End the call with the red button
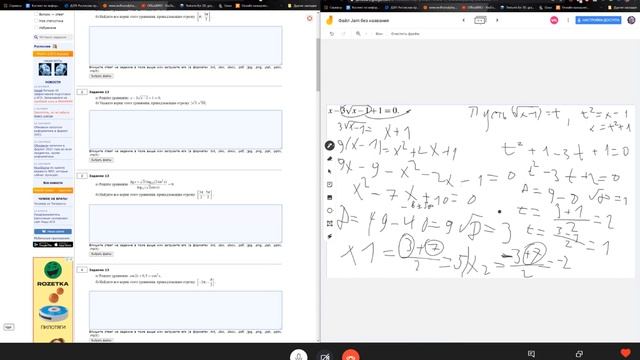The width and height of the screenshot is (640, 360). (x=351, y=356)
